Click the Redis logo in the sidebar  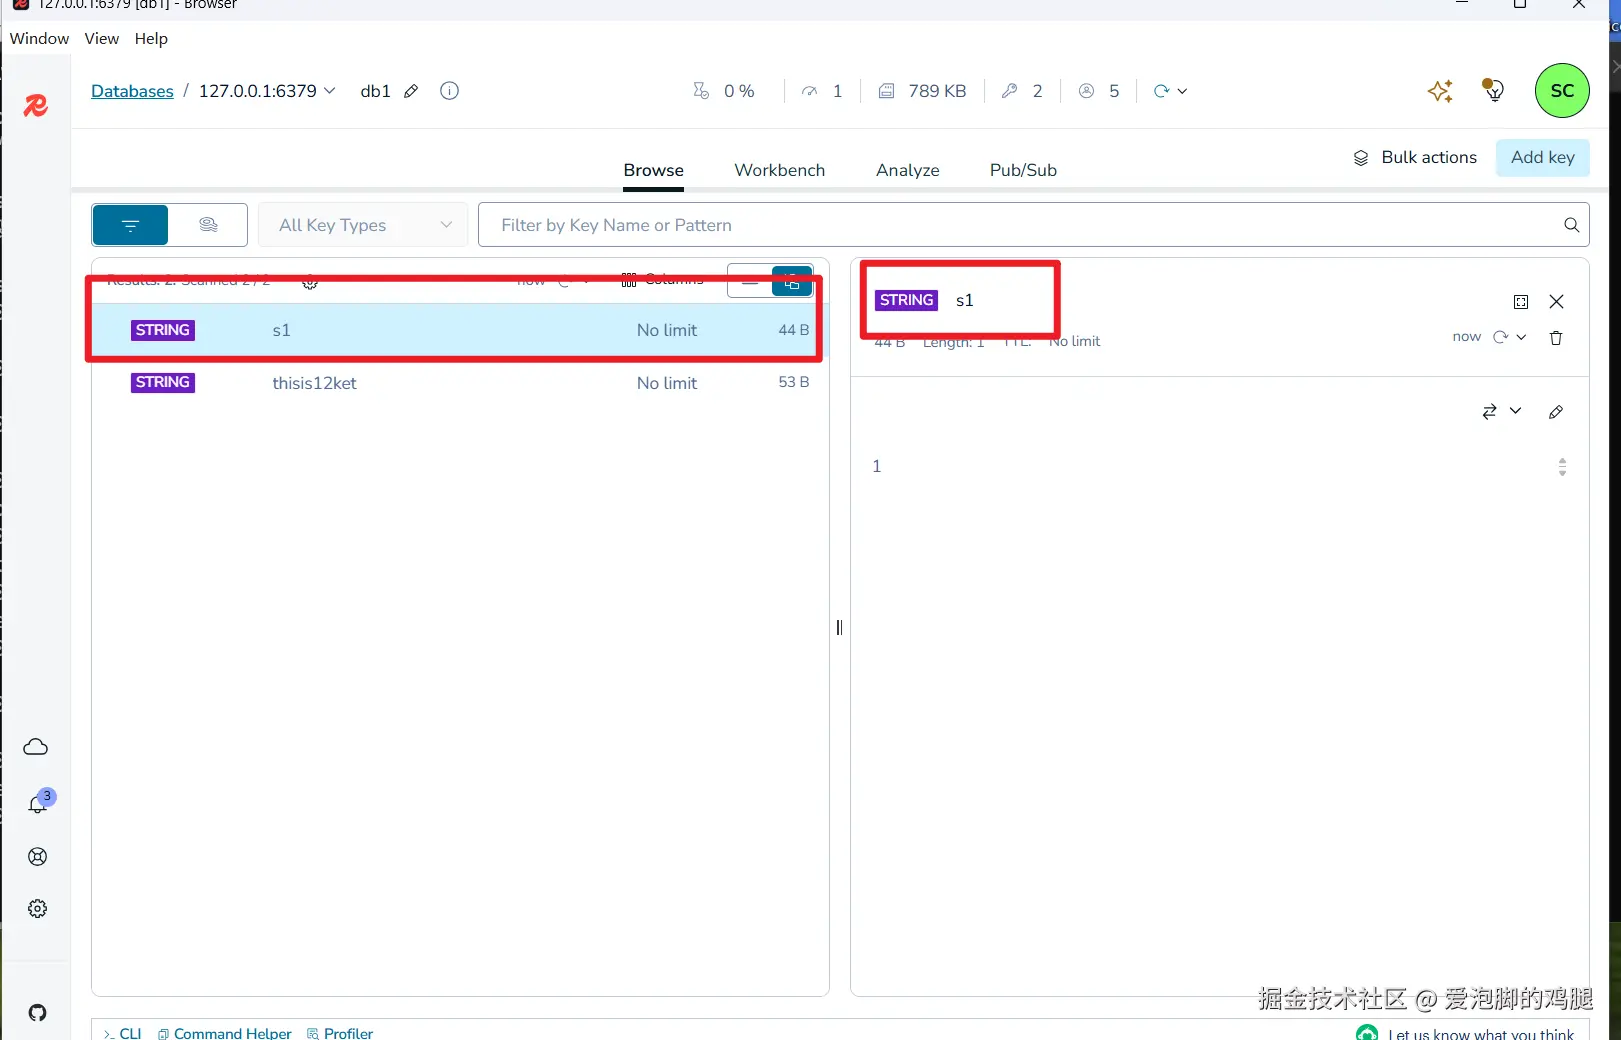coord(36,105)
